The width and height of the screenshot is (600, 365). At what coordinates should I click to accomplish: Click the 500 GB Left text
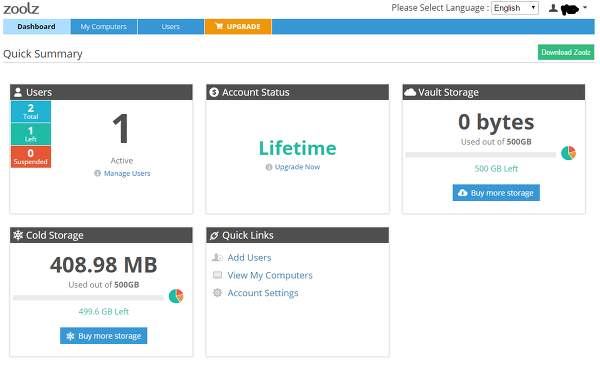(496, 168)
